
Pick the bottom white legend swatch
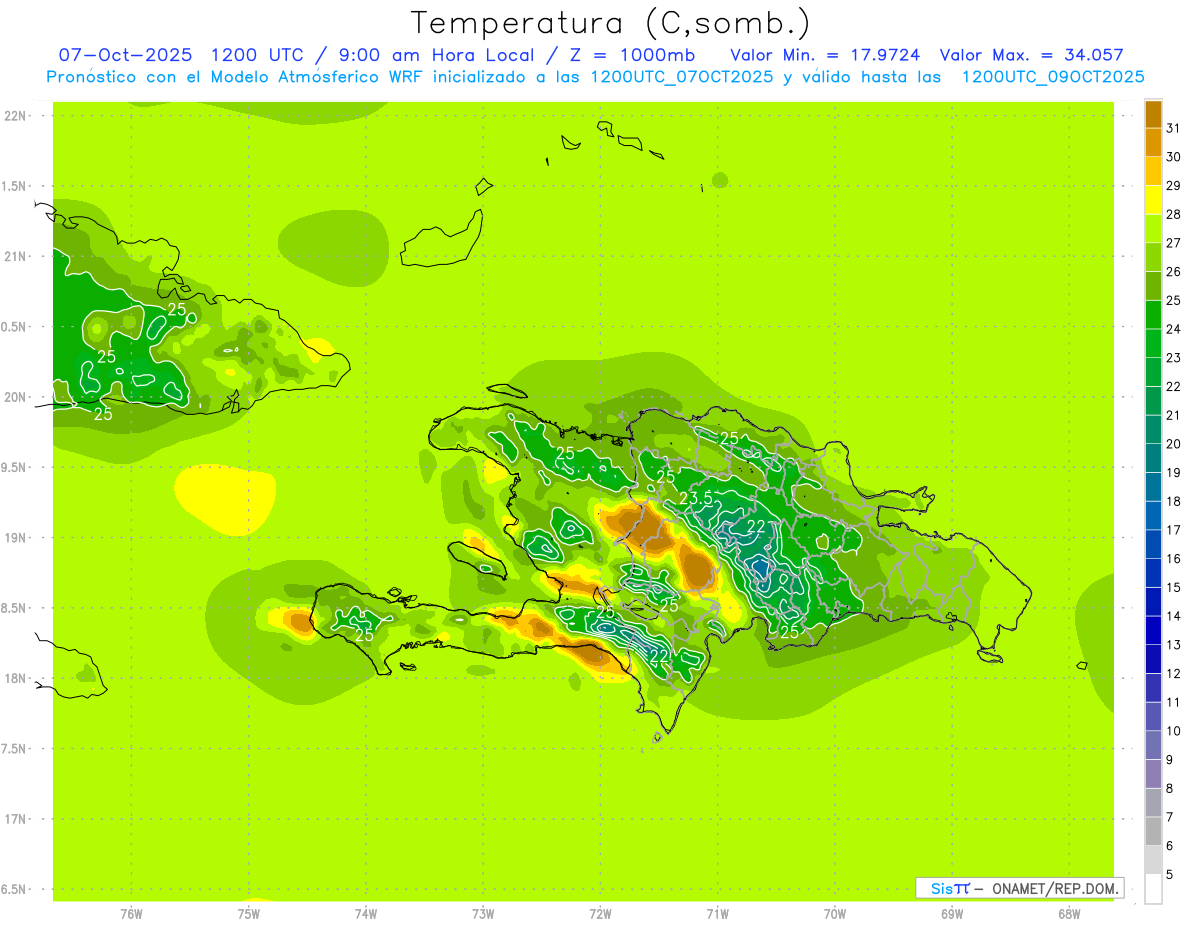(x=1153, y=889)
